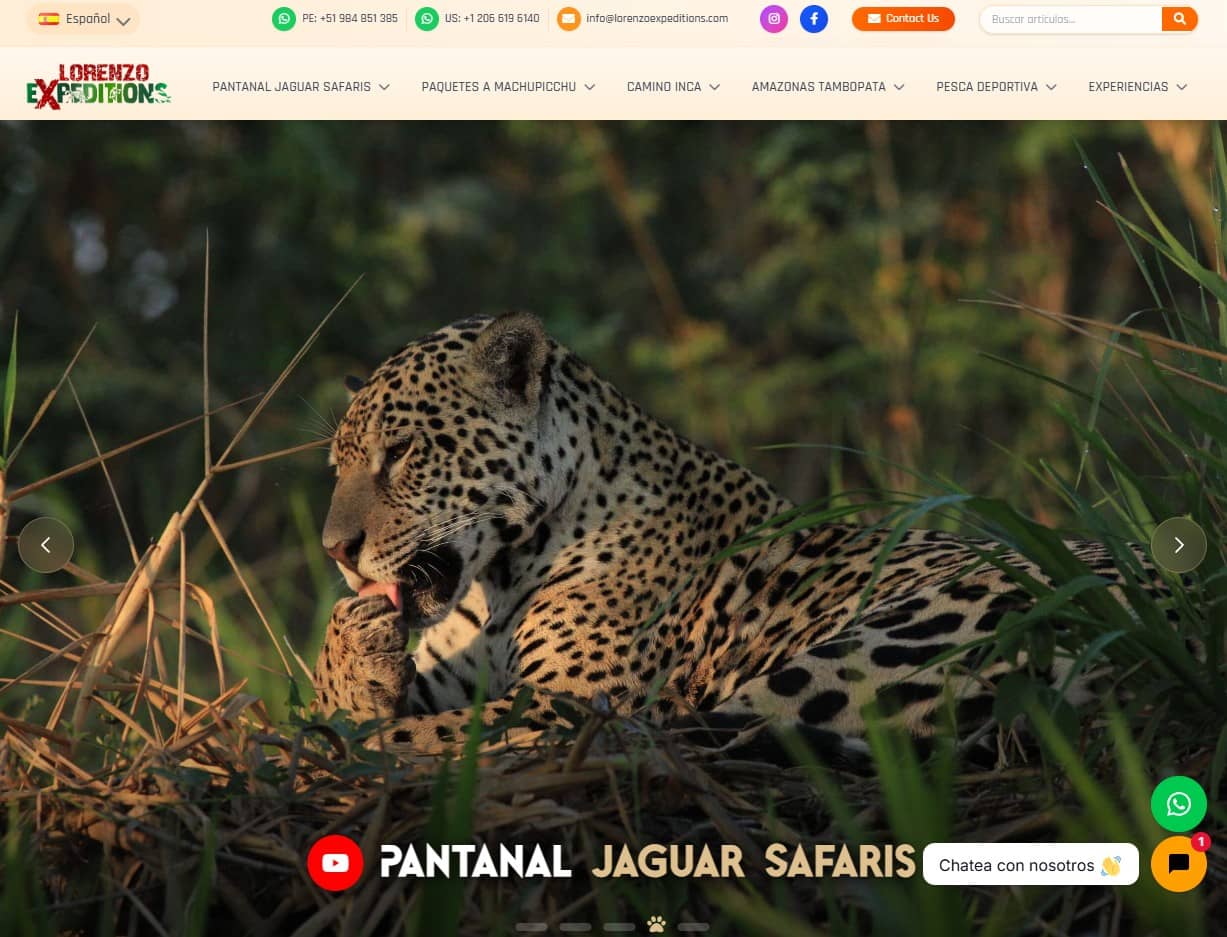Click the Spanish flag icon
Viewport: 1227px width, 937px height.
tap(49, 19)
